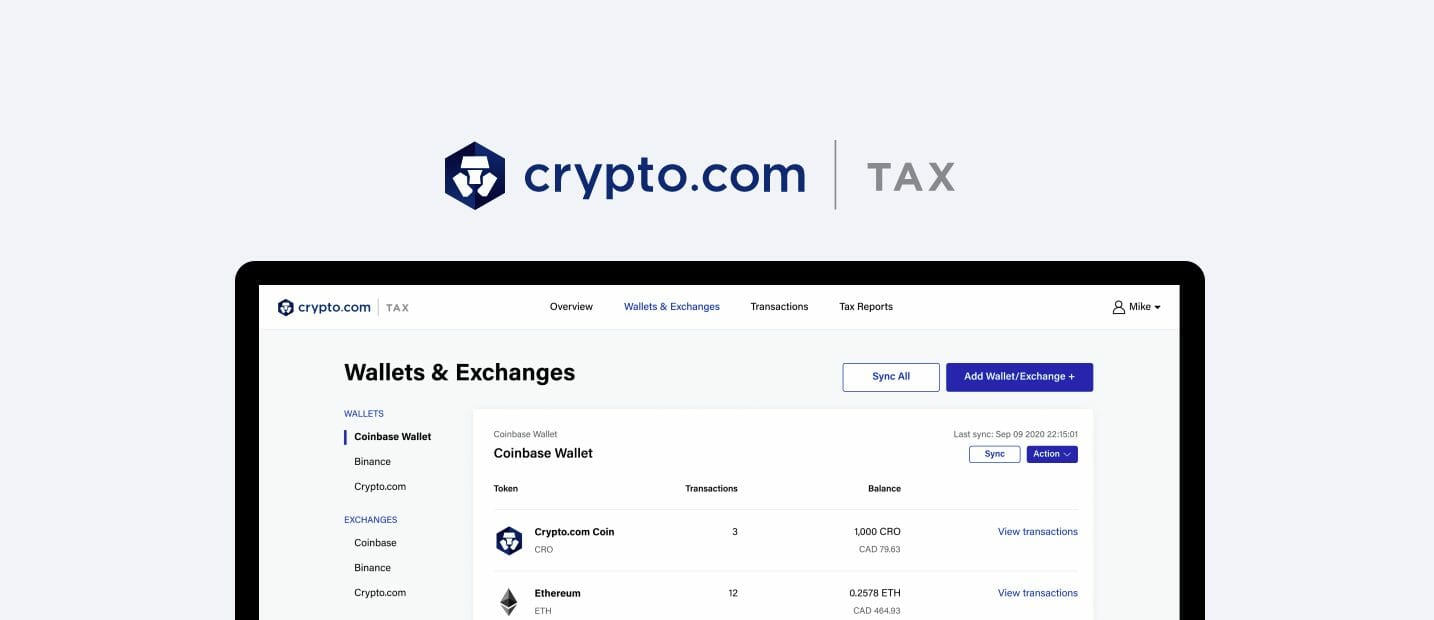
Task: Select Binance under the WALLETS section
Action: 372,461
